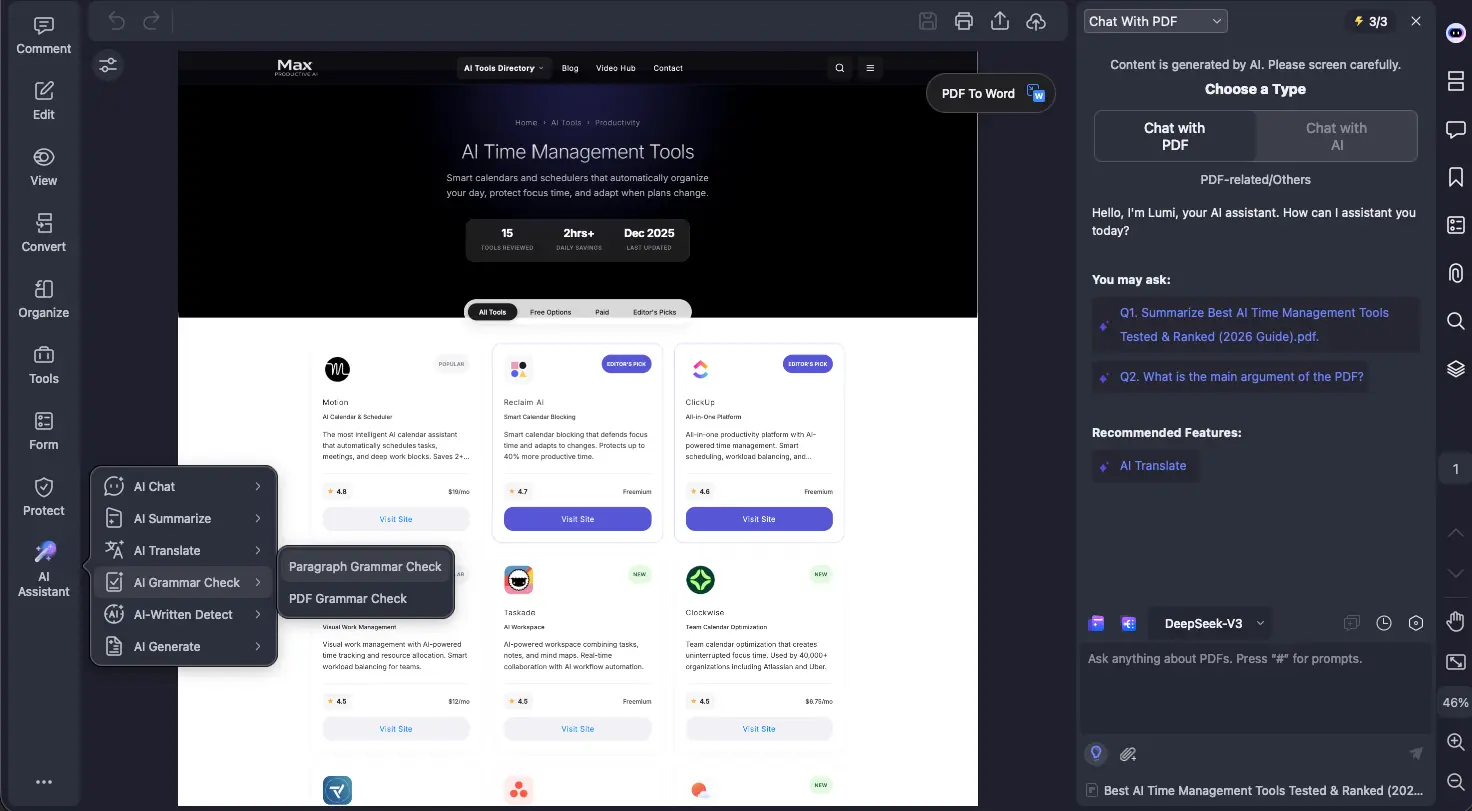This screenshot has height=811, width=1472.
Task: Open the Bookmarks panel on the right
Action: (1455, 177)
